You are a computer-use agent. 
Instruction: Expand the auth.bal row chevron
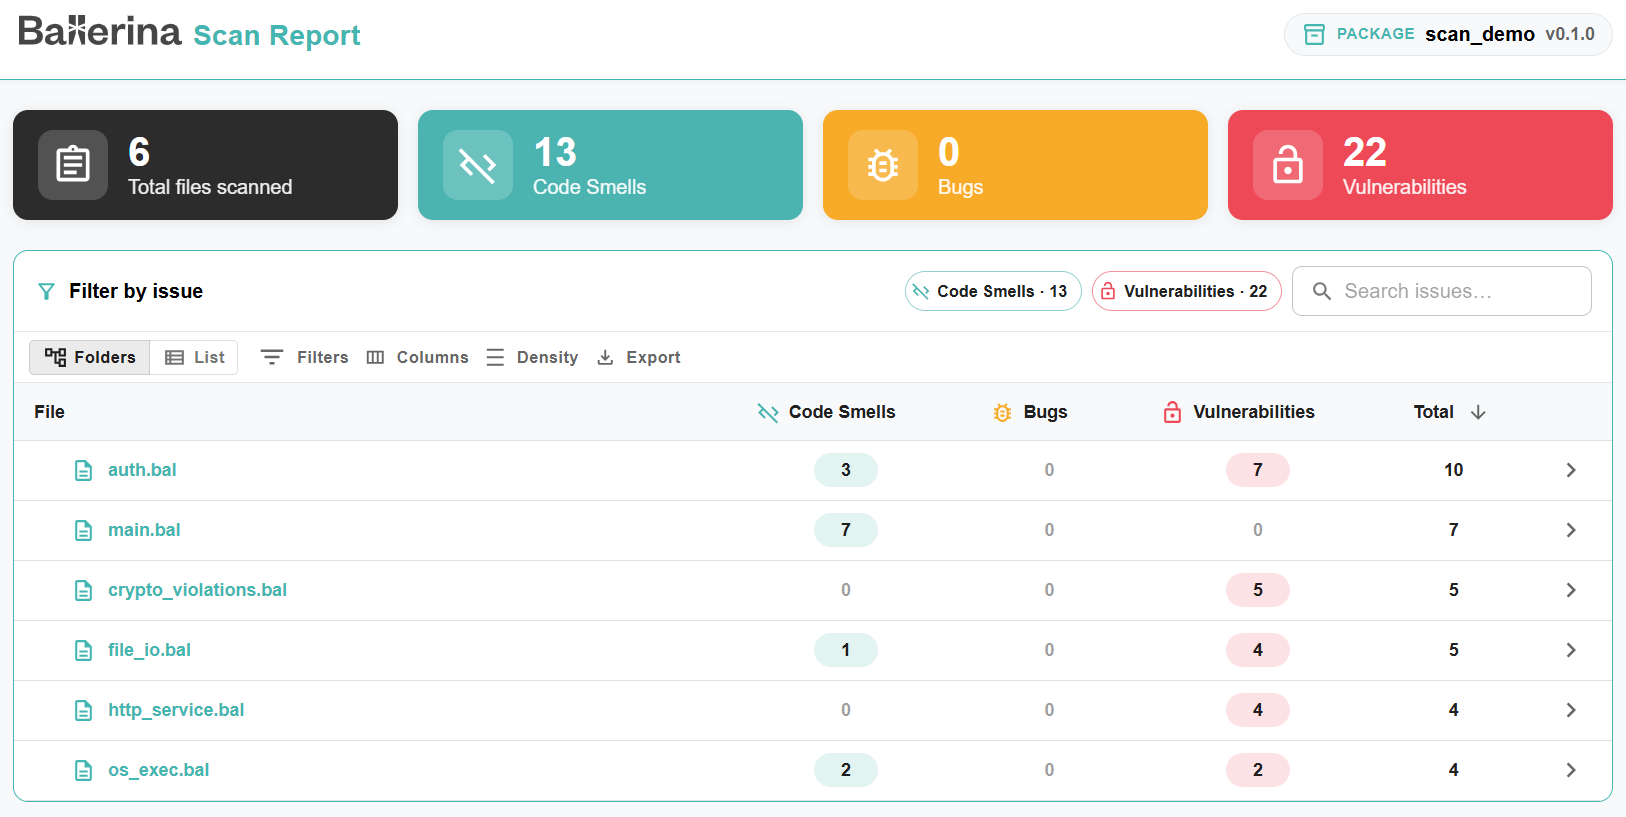click(x=1571, y=470)
